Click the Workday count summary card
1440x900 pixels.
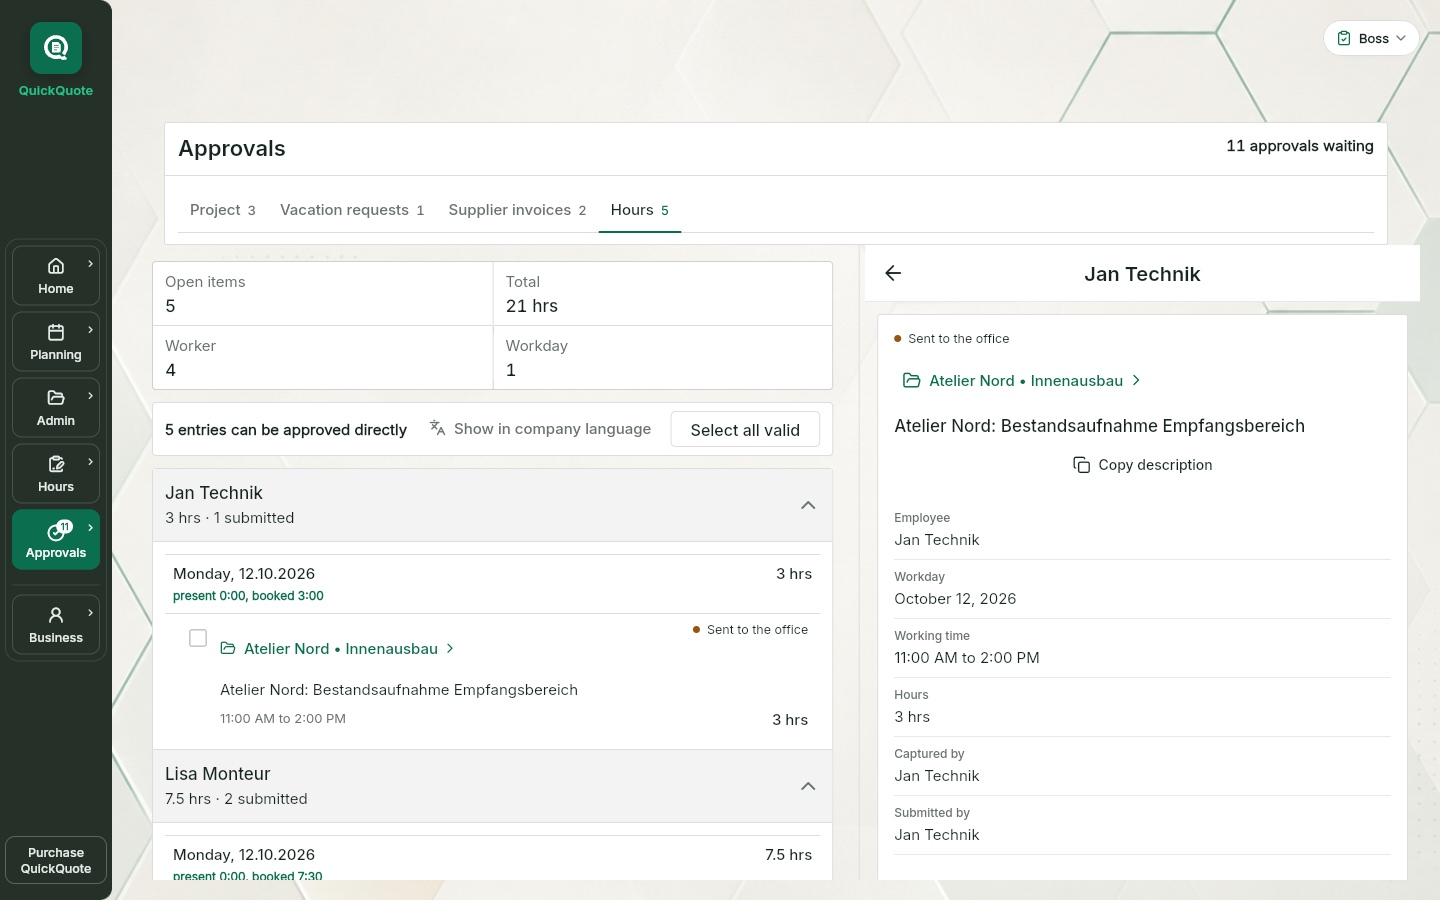(x=663, y=358)
